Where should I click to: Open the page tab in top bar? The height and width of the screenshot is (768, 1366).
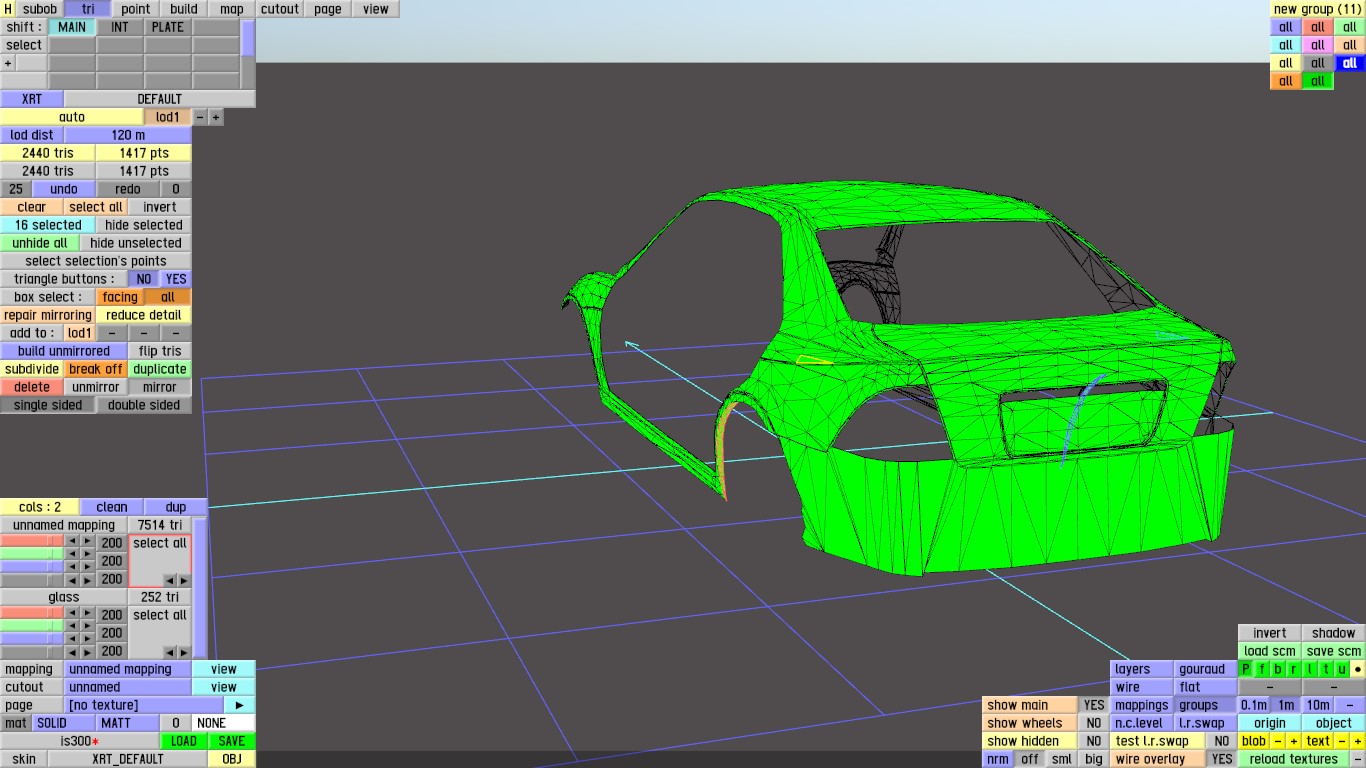coord(328,9)
